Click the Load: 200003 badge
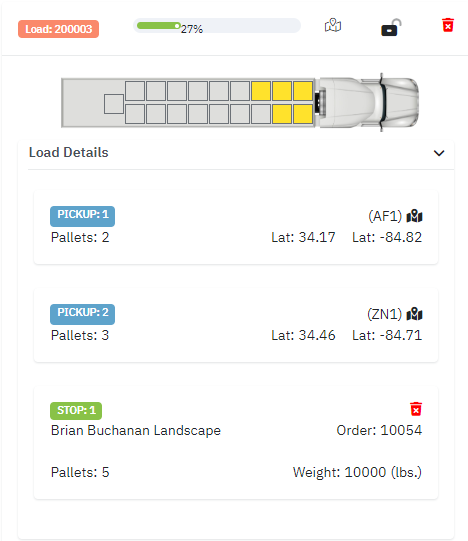 pos(59,29)
